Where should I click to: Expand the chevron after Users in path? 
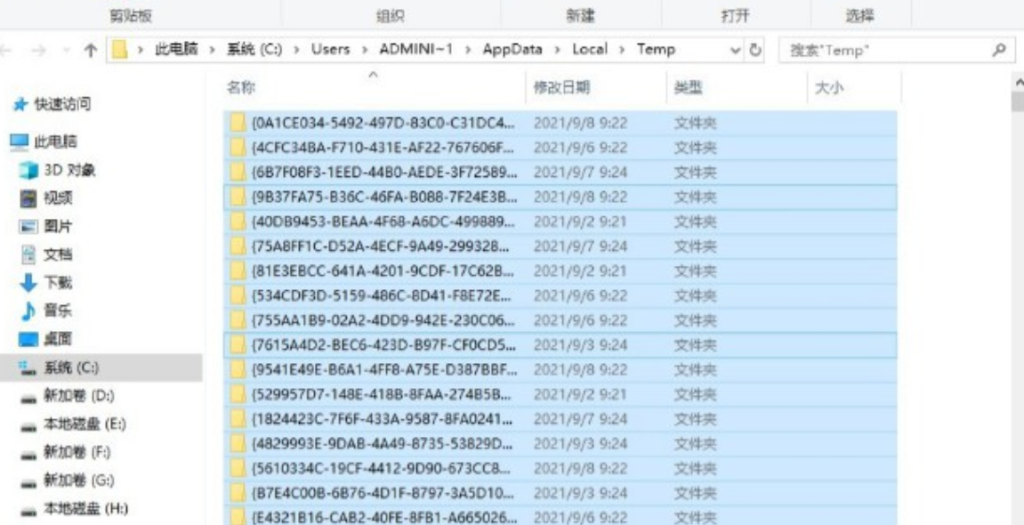[364, 49]
